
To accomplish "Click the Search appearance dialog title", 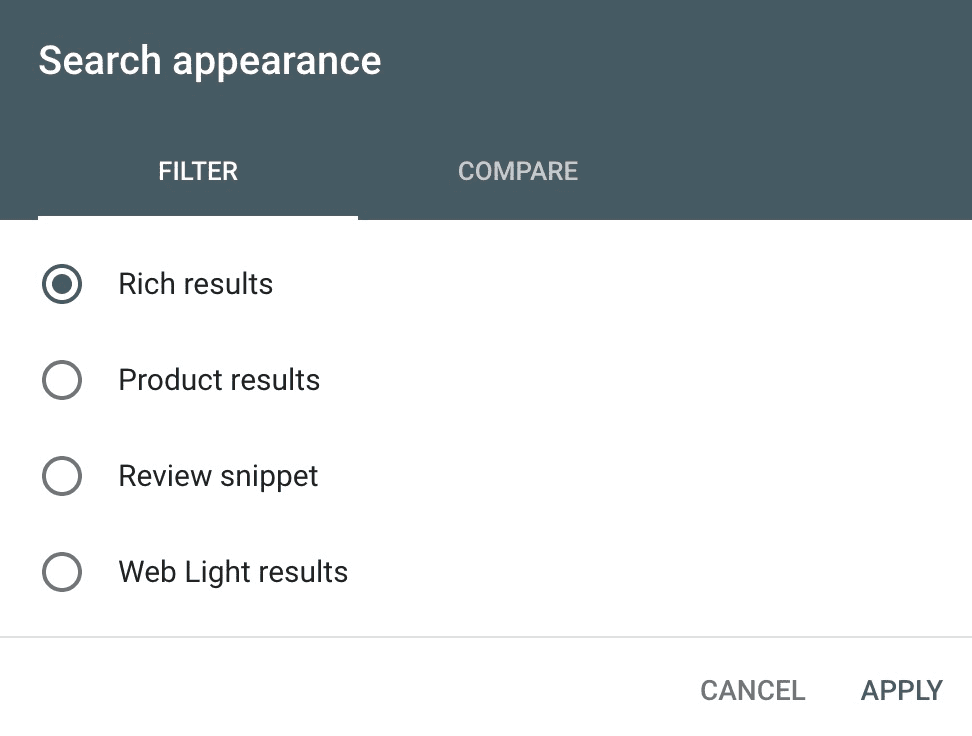I will coord(209,61).
